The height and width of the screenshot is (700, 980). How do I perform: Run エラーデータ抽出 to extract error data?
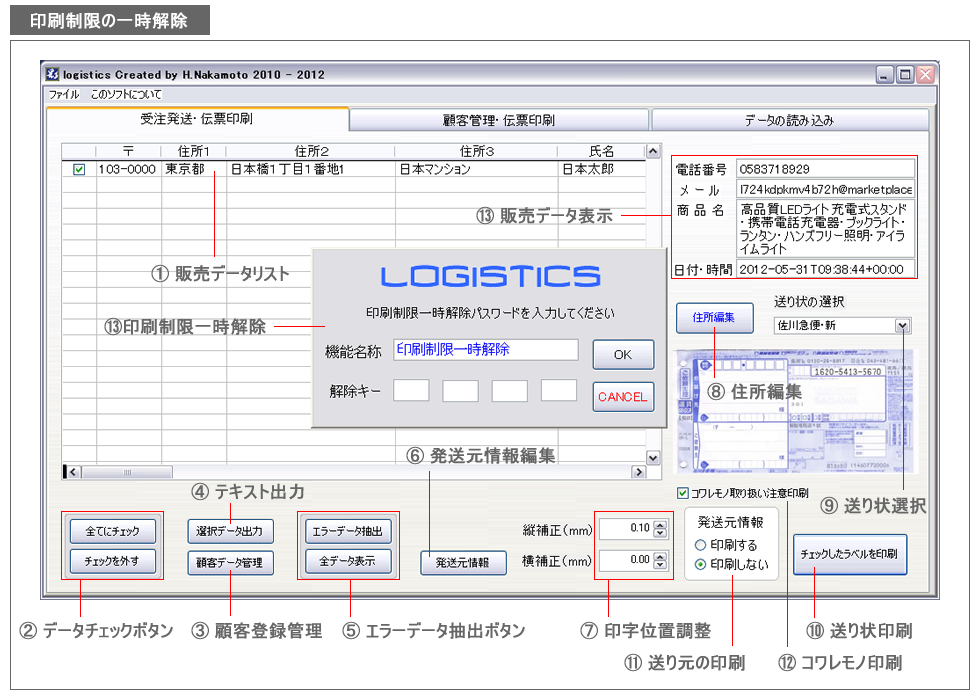coord(346,530)
